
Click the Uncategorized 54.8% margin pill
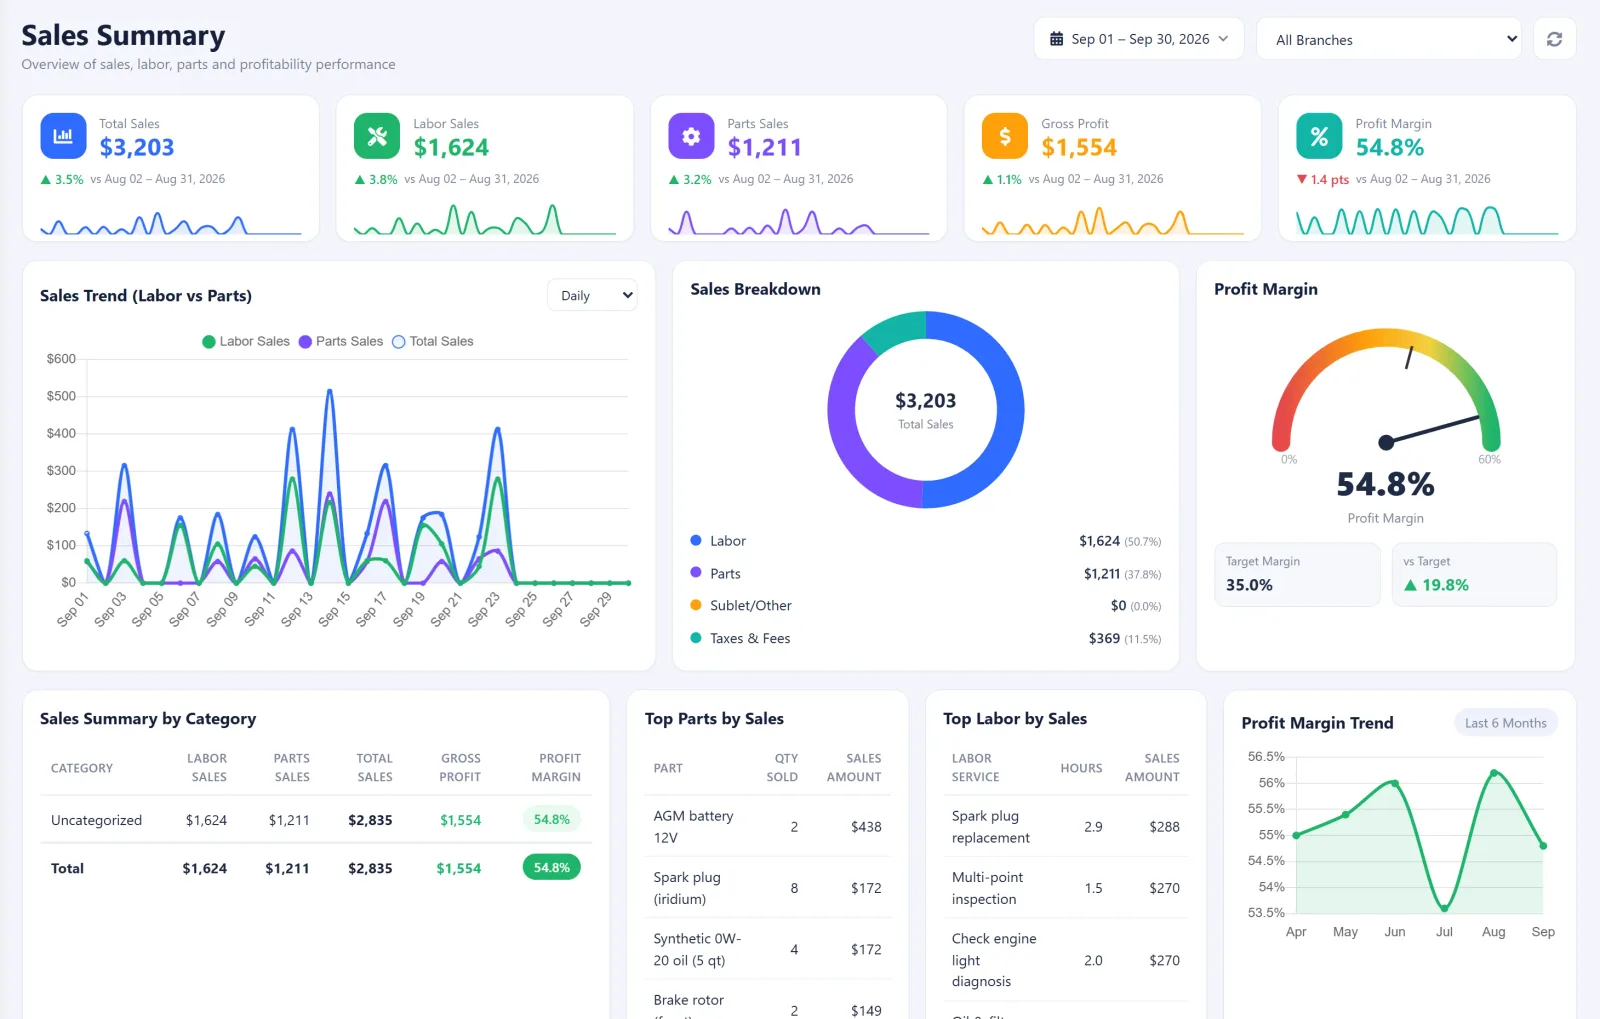[x=552, y=819]
